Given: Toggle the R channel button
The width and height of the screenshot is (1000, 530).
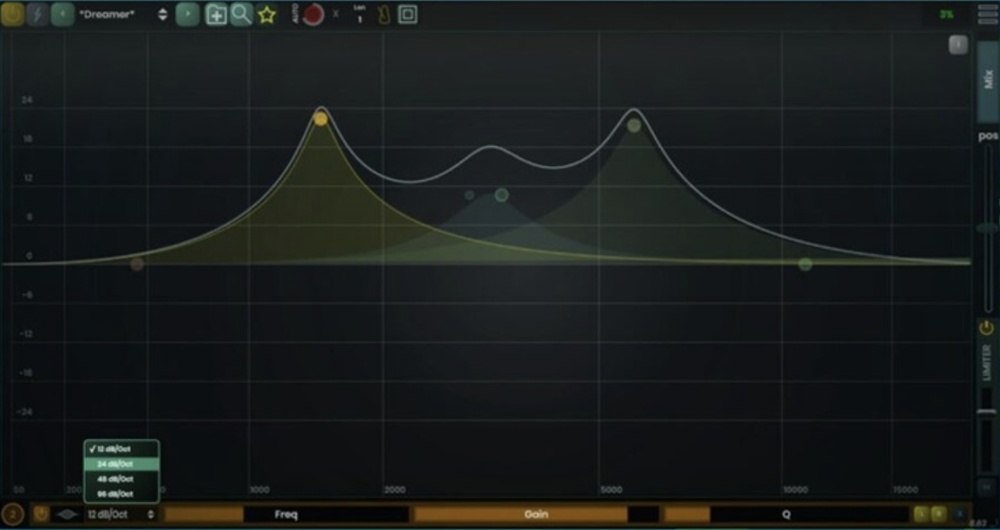Looking at the screenshot, I should [939, 514].
